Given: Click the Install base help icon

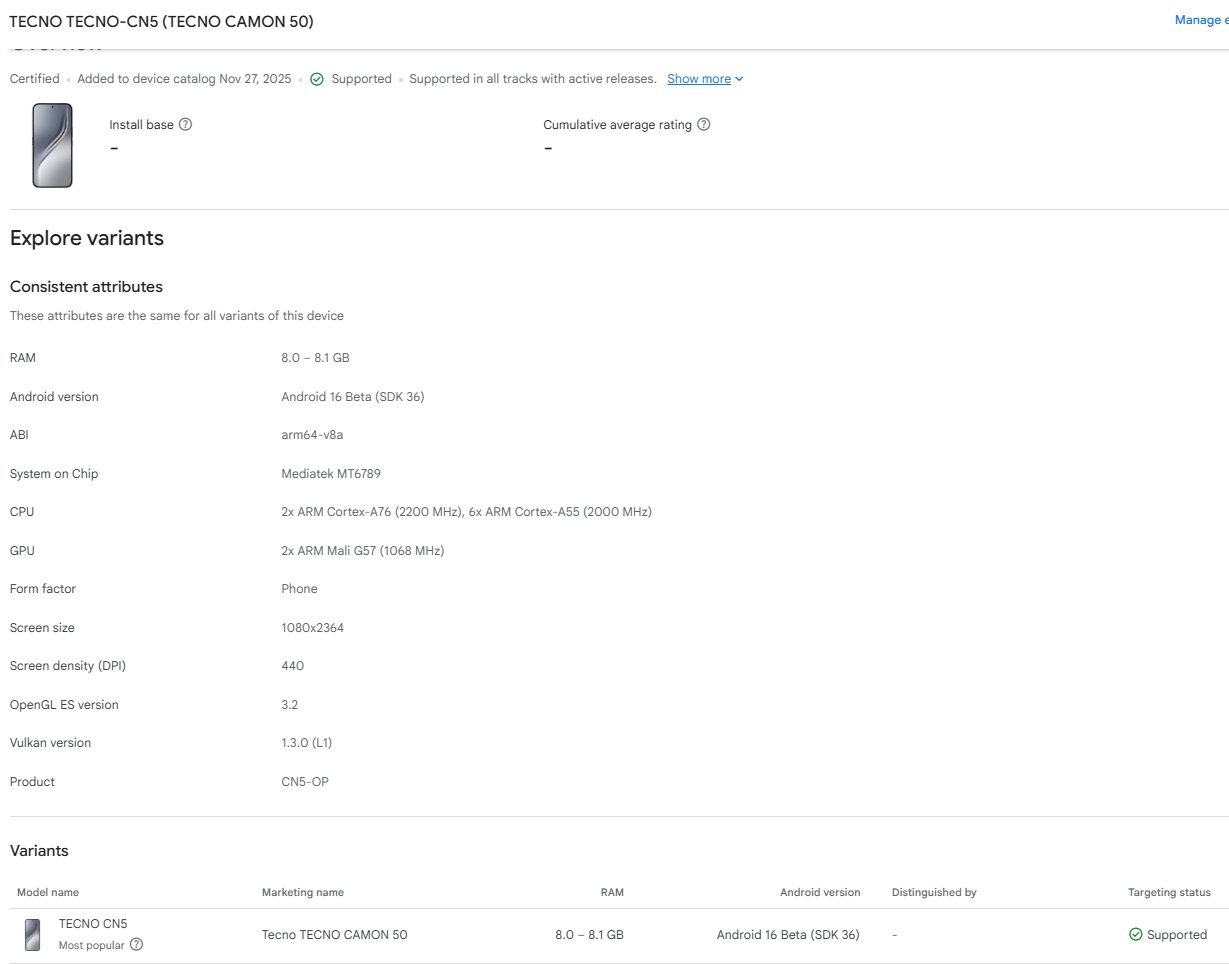Looking at the screenshot, I should point(185,125).
